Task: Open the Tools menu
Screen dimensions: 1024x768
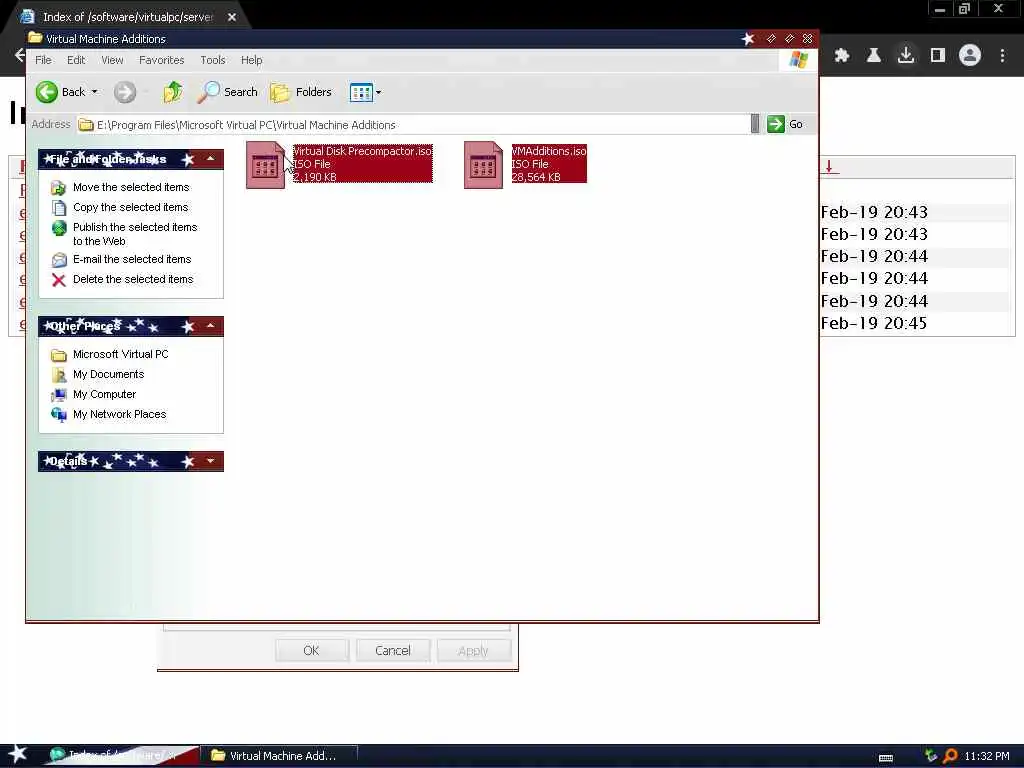Action: tap(213, 60)
